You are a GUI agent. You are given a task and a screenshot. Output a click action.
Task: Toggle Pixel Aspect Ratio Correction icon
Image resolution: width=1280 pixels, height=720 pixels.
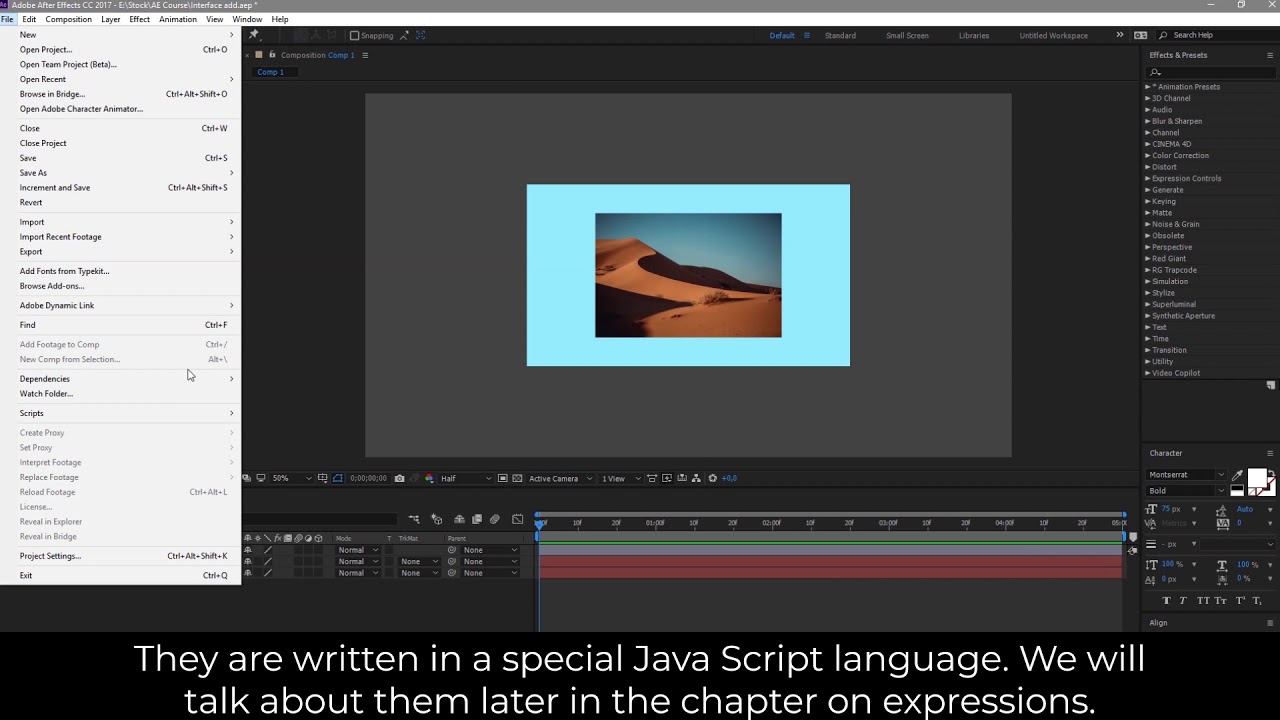click(651, 478)
